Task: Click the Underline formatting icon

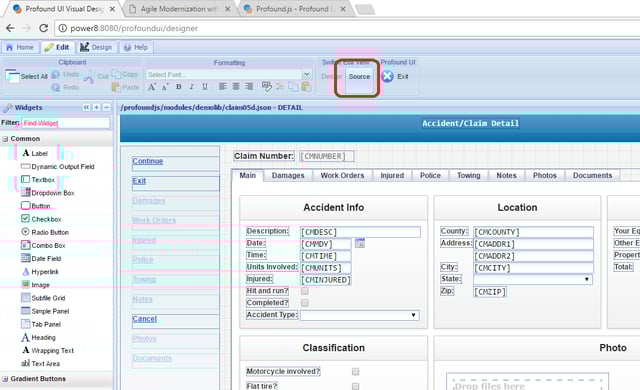Action: pyautogui.click(x=205, y=86)
